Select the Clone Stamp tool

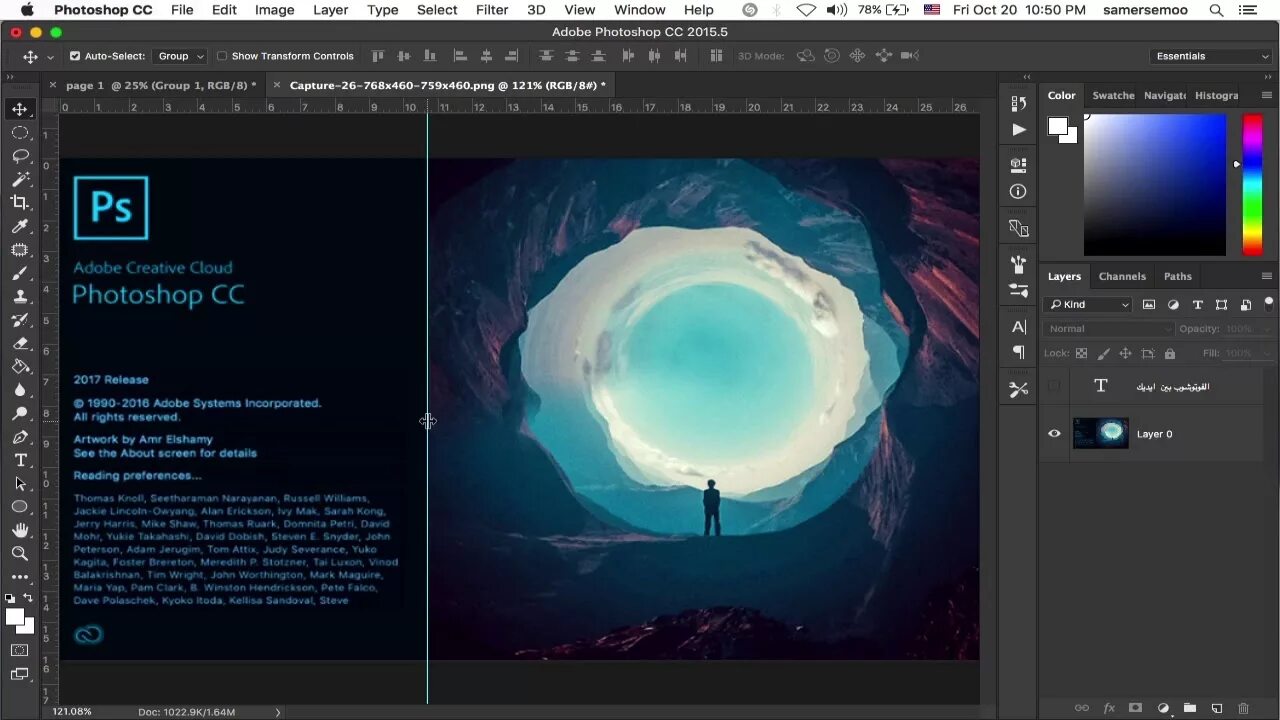click(20, 296)
